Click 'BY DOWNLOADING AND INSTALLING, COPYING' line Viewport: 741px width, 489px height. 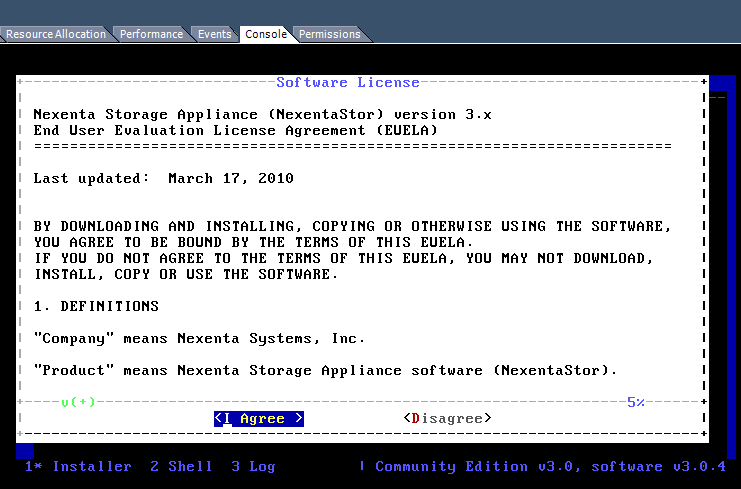pyautogui.click(x=352, y=226)
